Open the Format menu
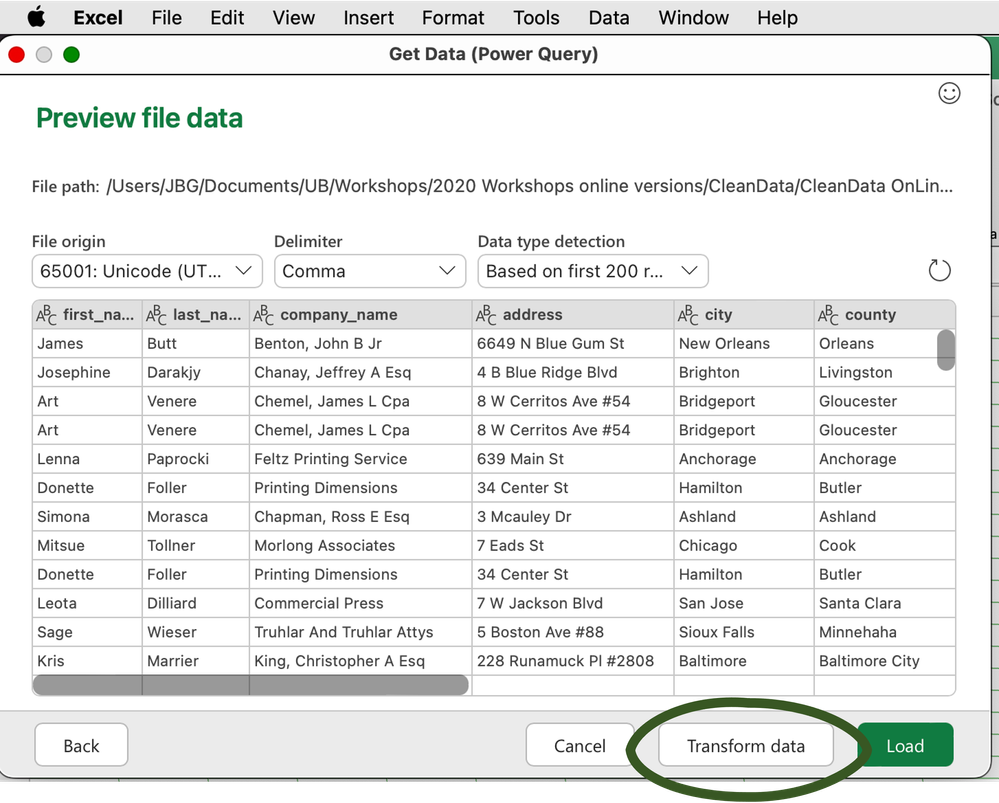This screenshot has width=999, height=803. [453, 17]
